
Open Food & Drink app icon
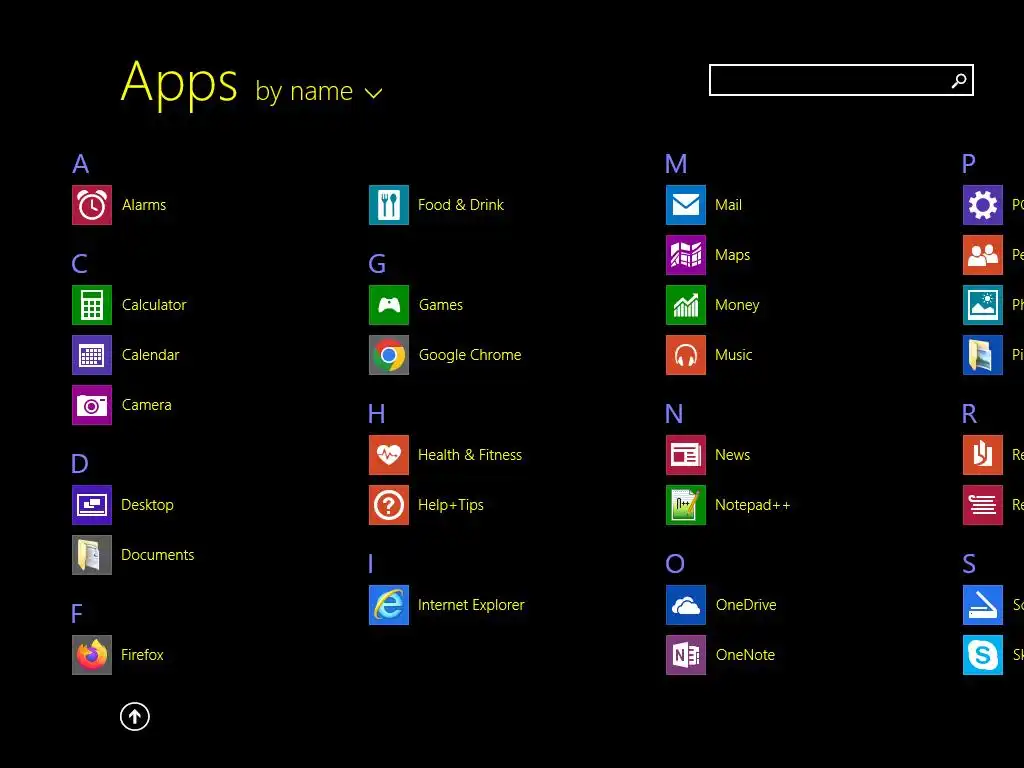click(389, 205)
